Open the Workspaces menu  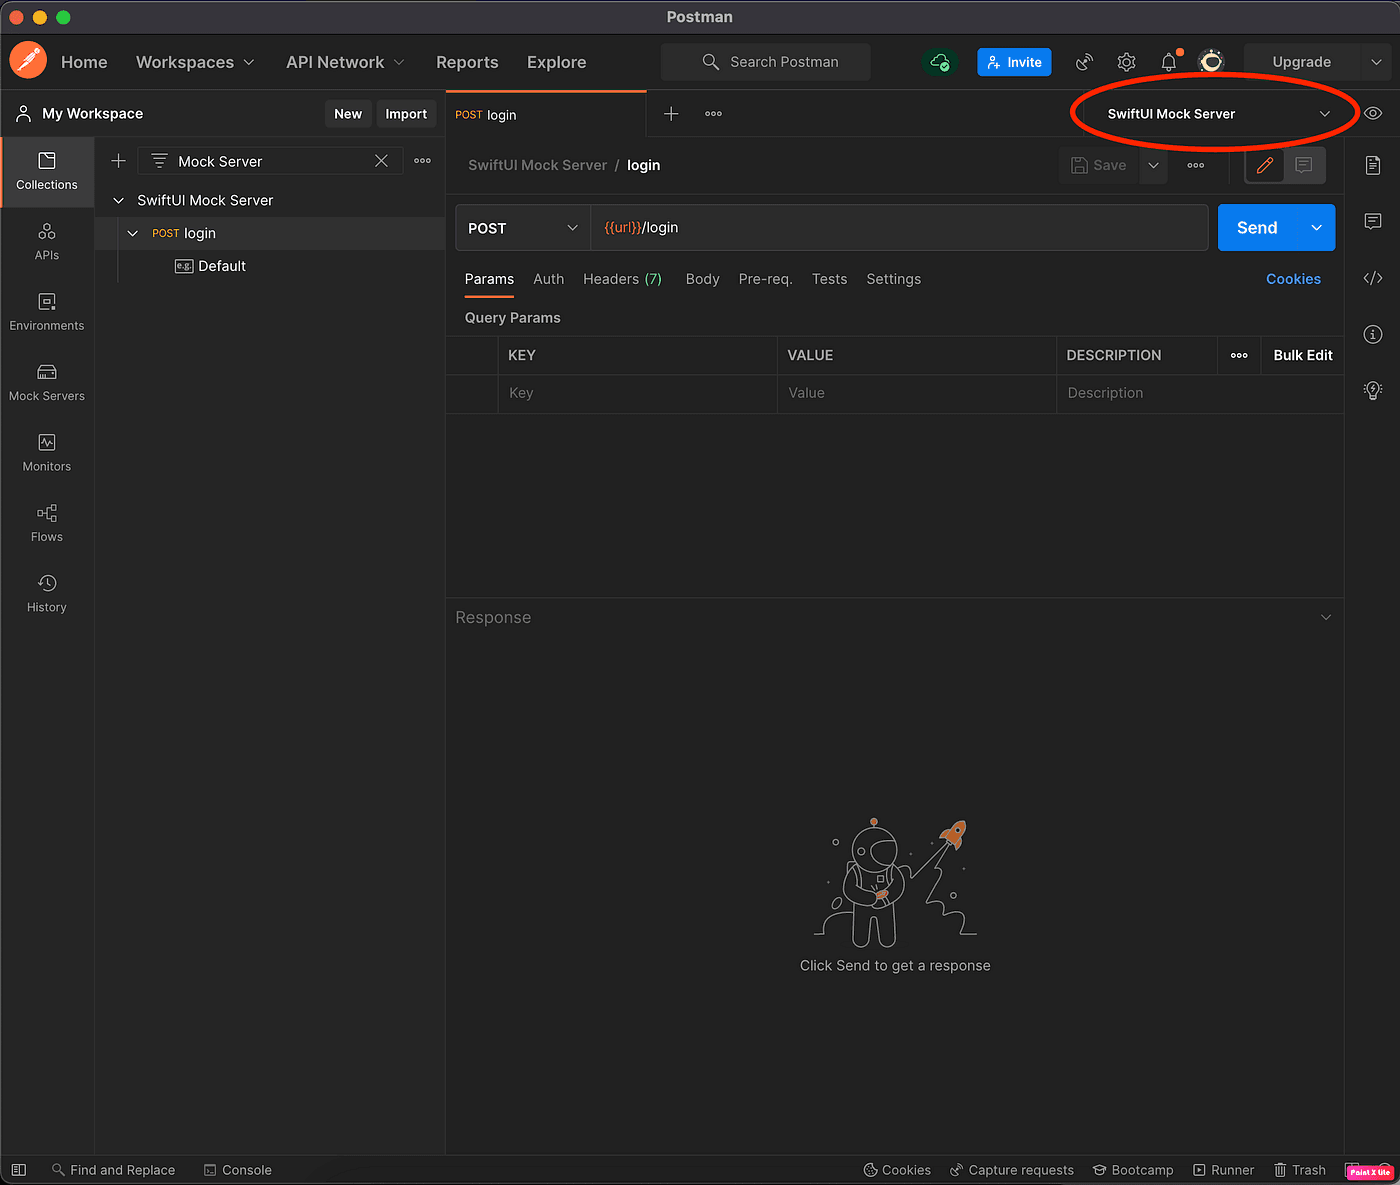click(x=195, y=62)
